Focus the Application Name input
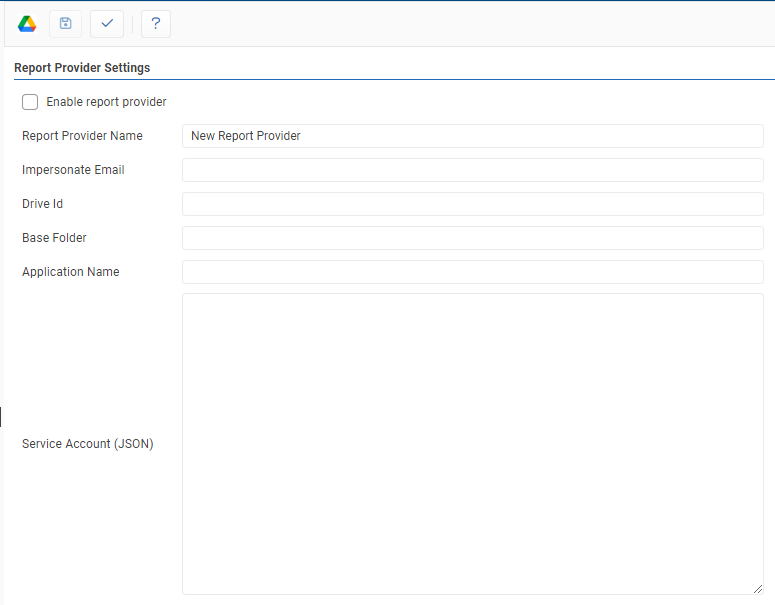This screenshot has width=775, height=605. [x=472, y=272]
